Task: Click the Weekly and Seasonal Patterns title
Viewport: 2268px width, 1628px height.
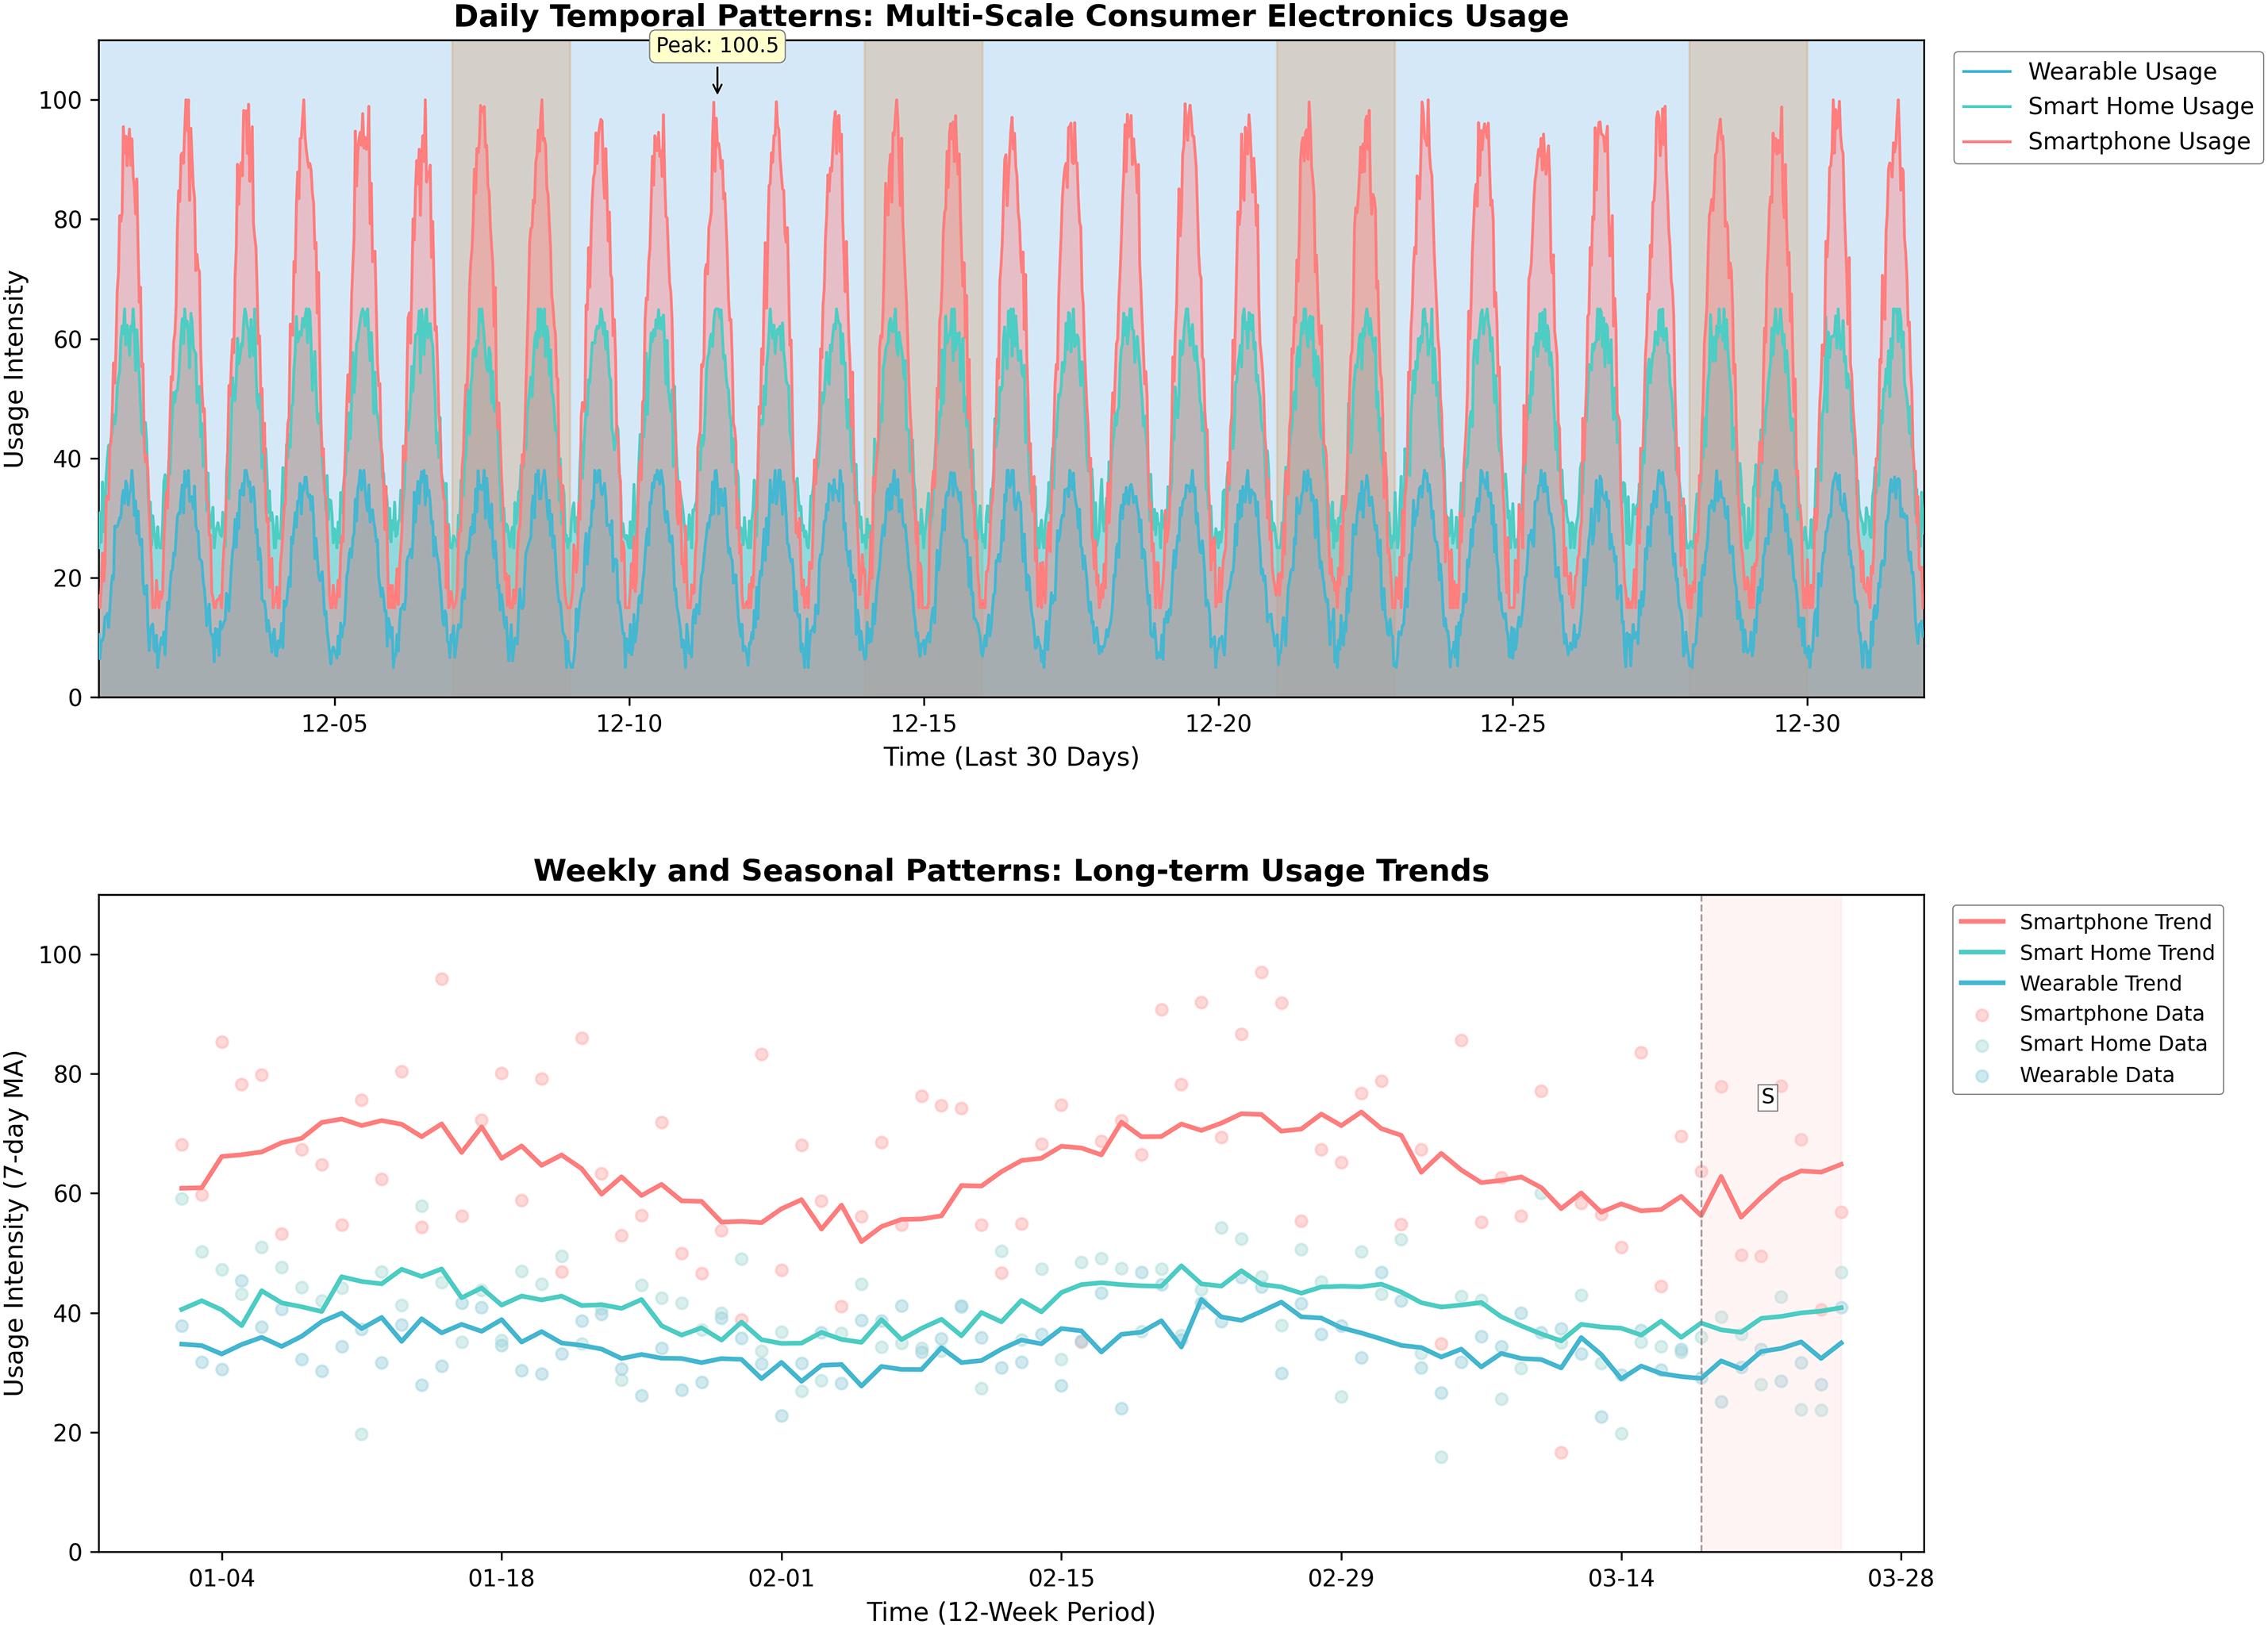Action: pyautogui.click(x=1010, y=871)
